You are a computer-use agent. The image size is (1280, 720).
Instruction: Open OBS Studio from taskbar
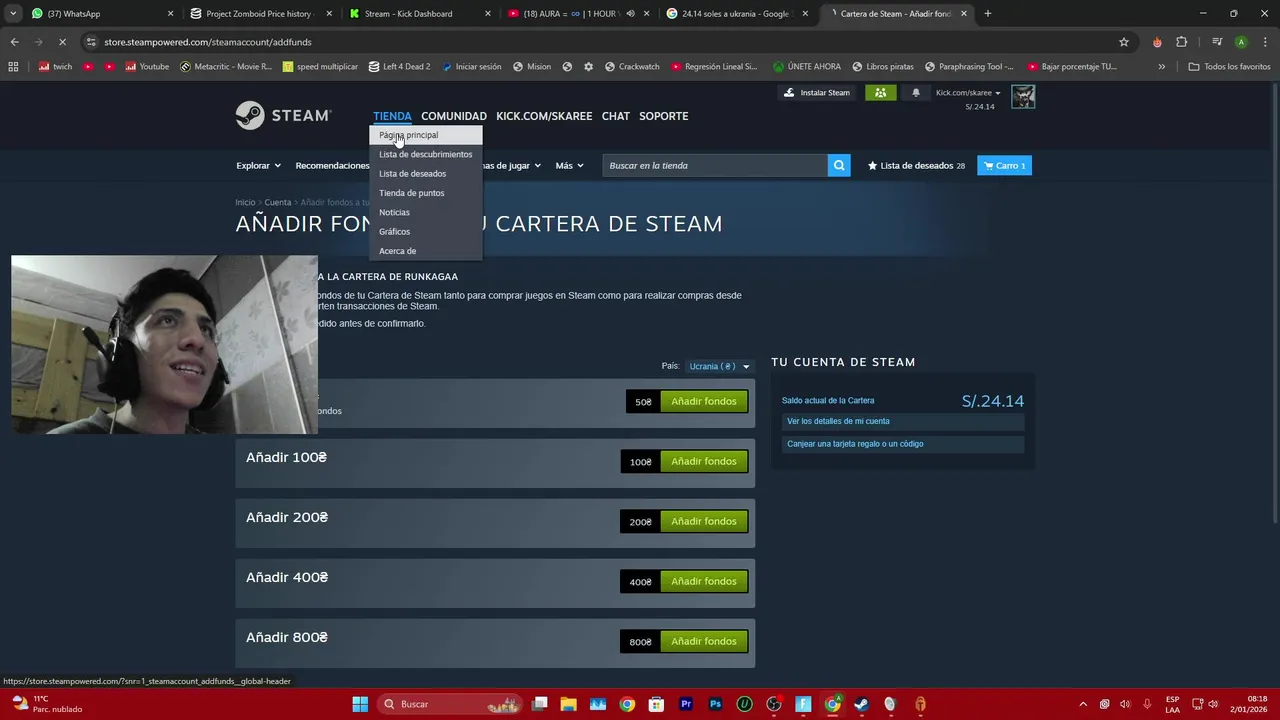774,704
